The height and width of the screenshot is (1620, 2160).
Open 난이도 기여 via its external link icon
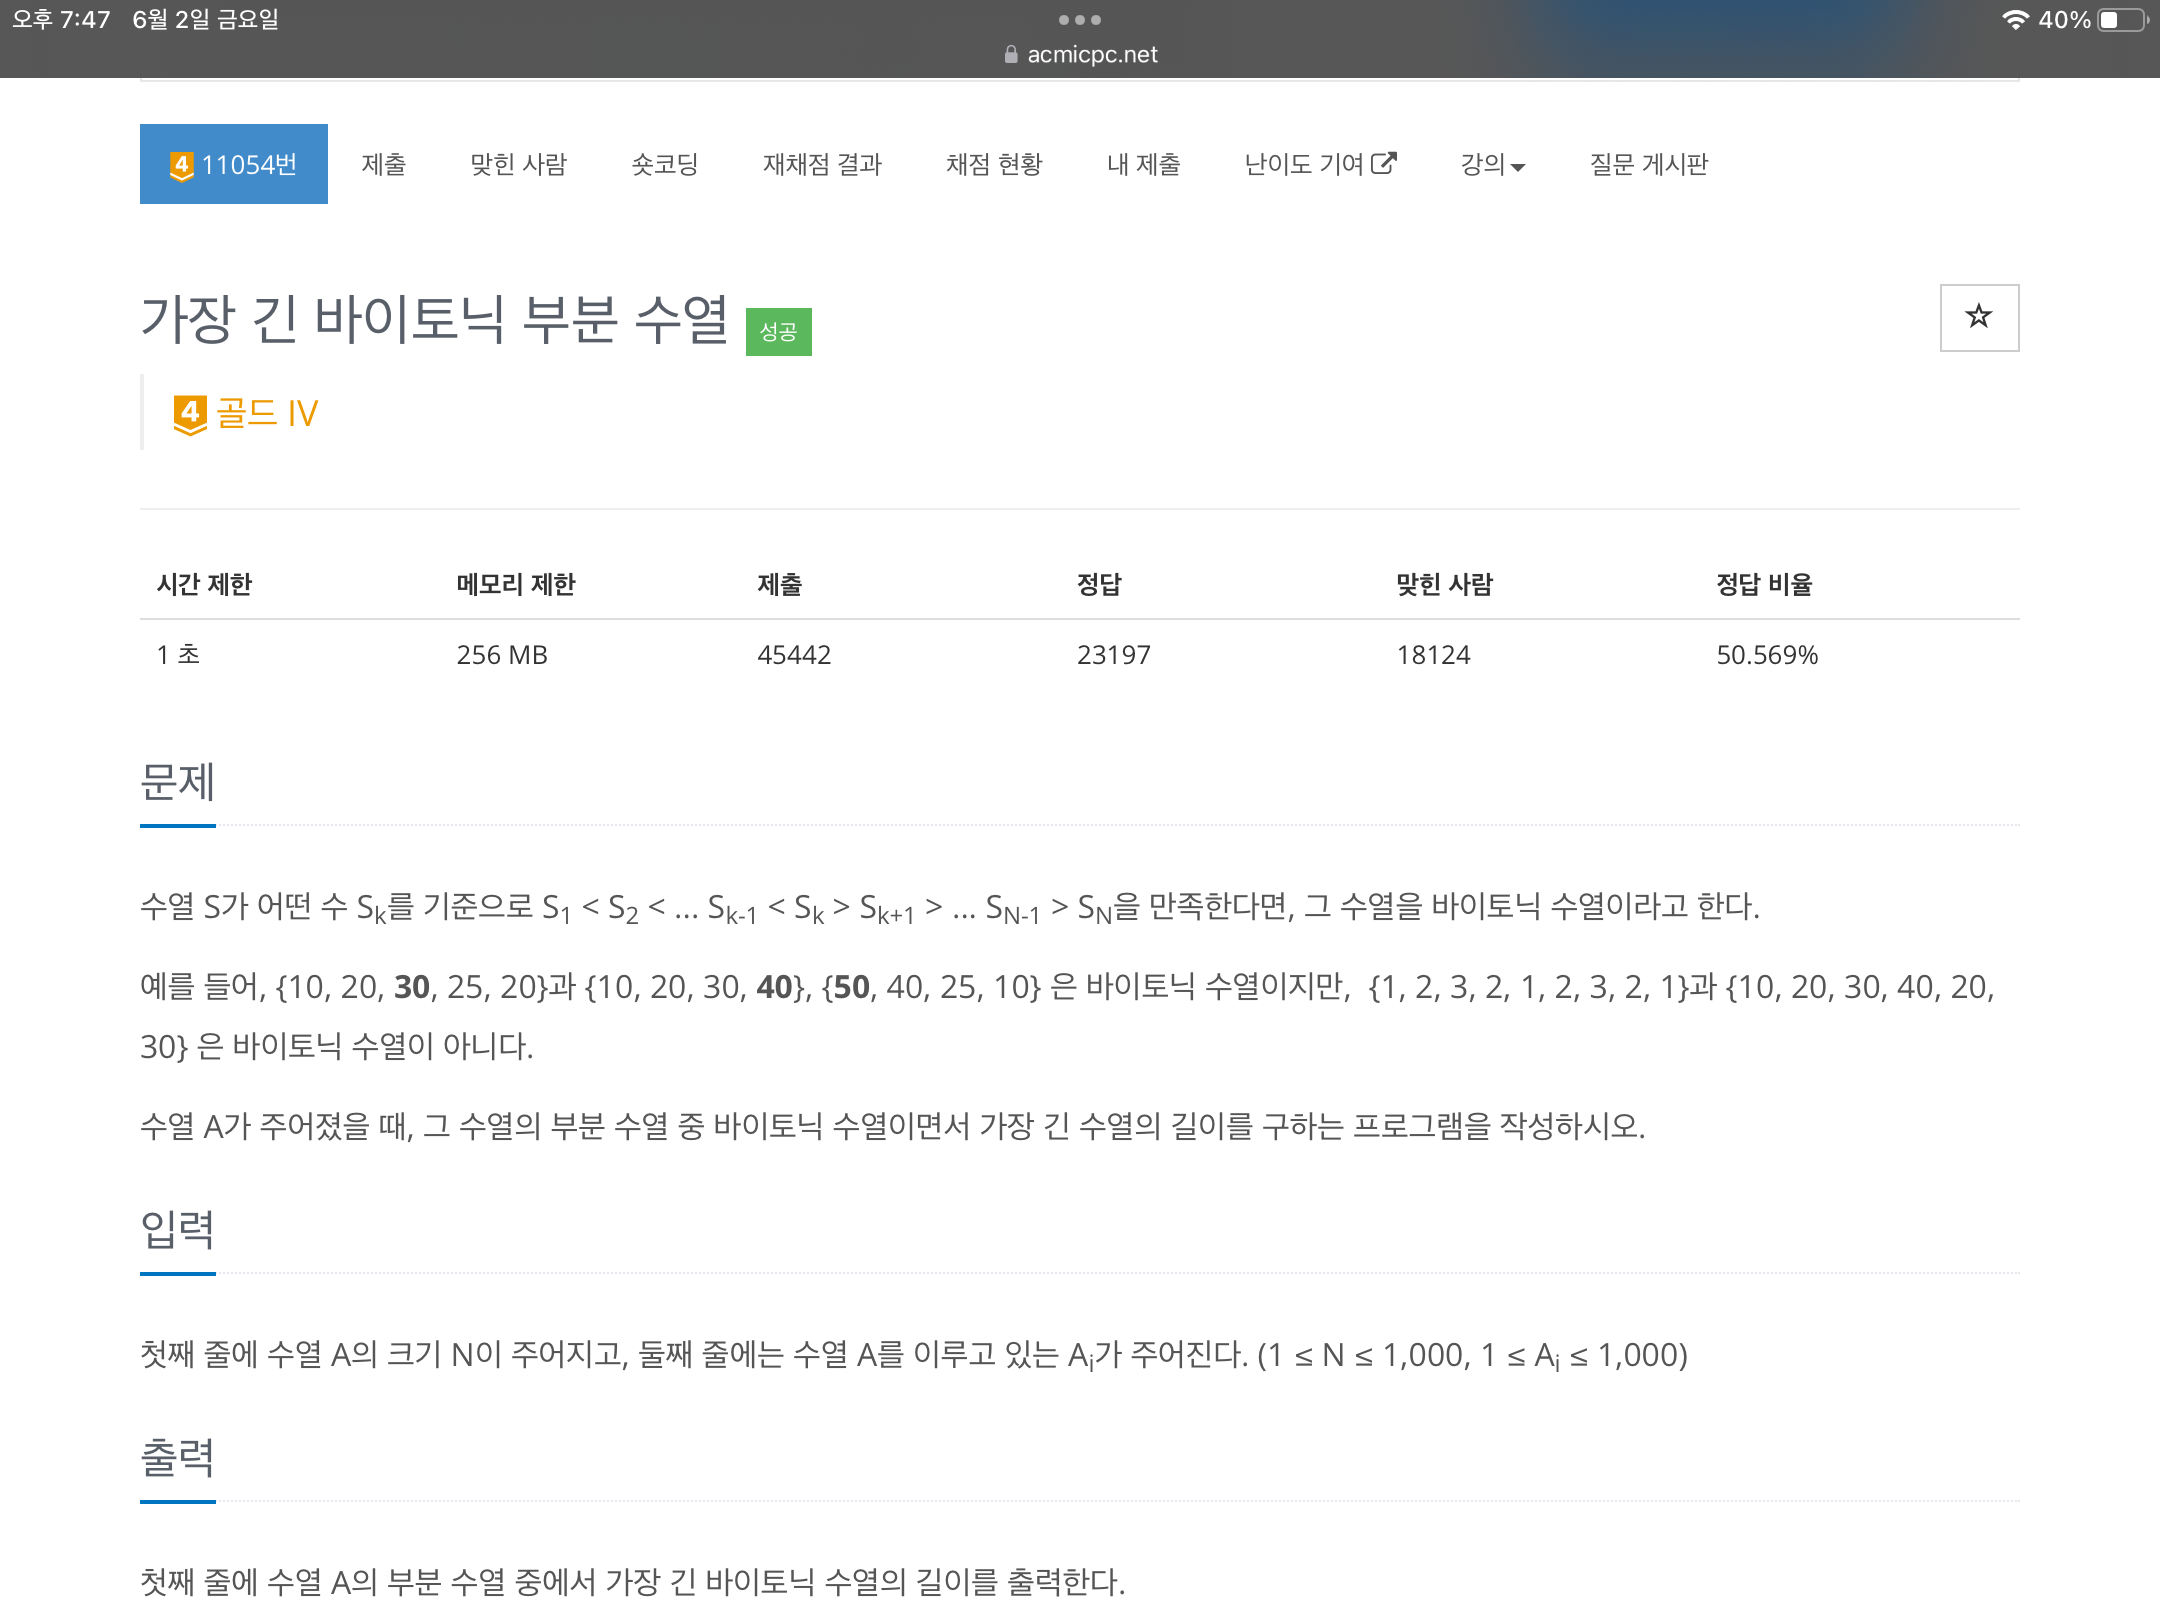point(1385,162)
